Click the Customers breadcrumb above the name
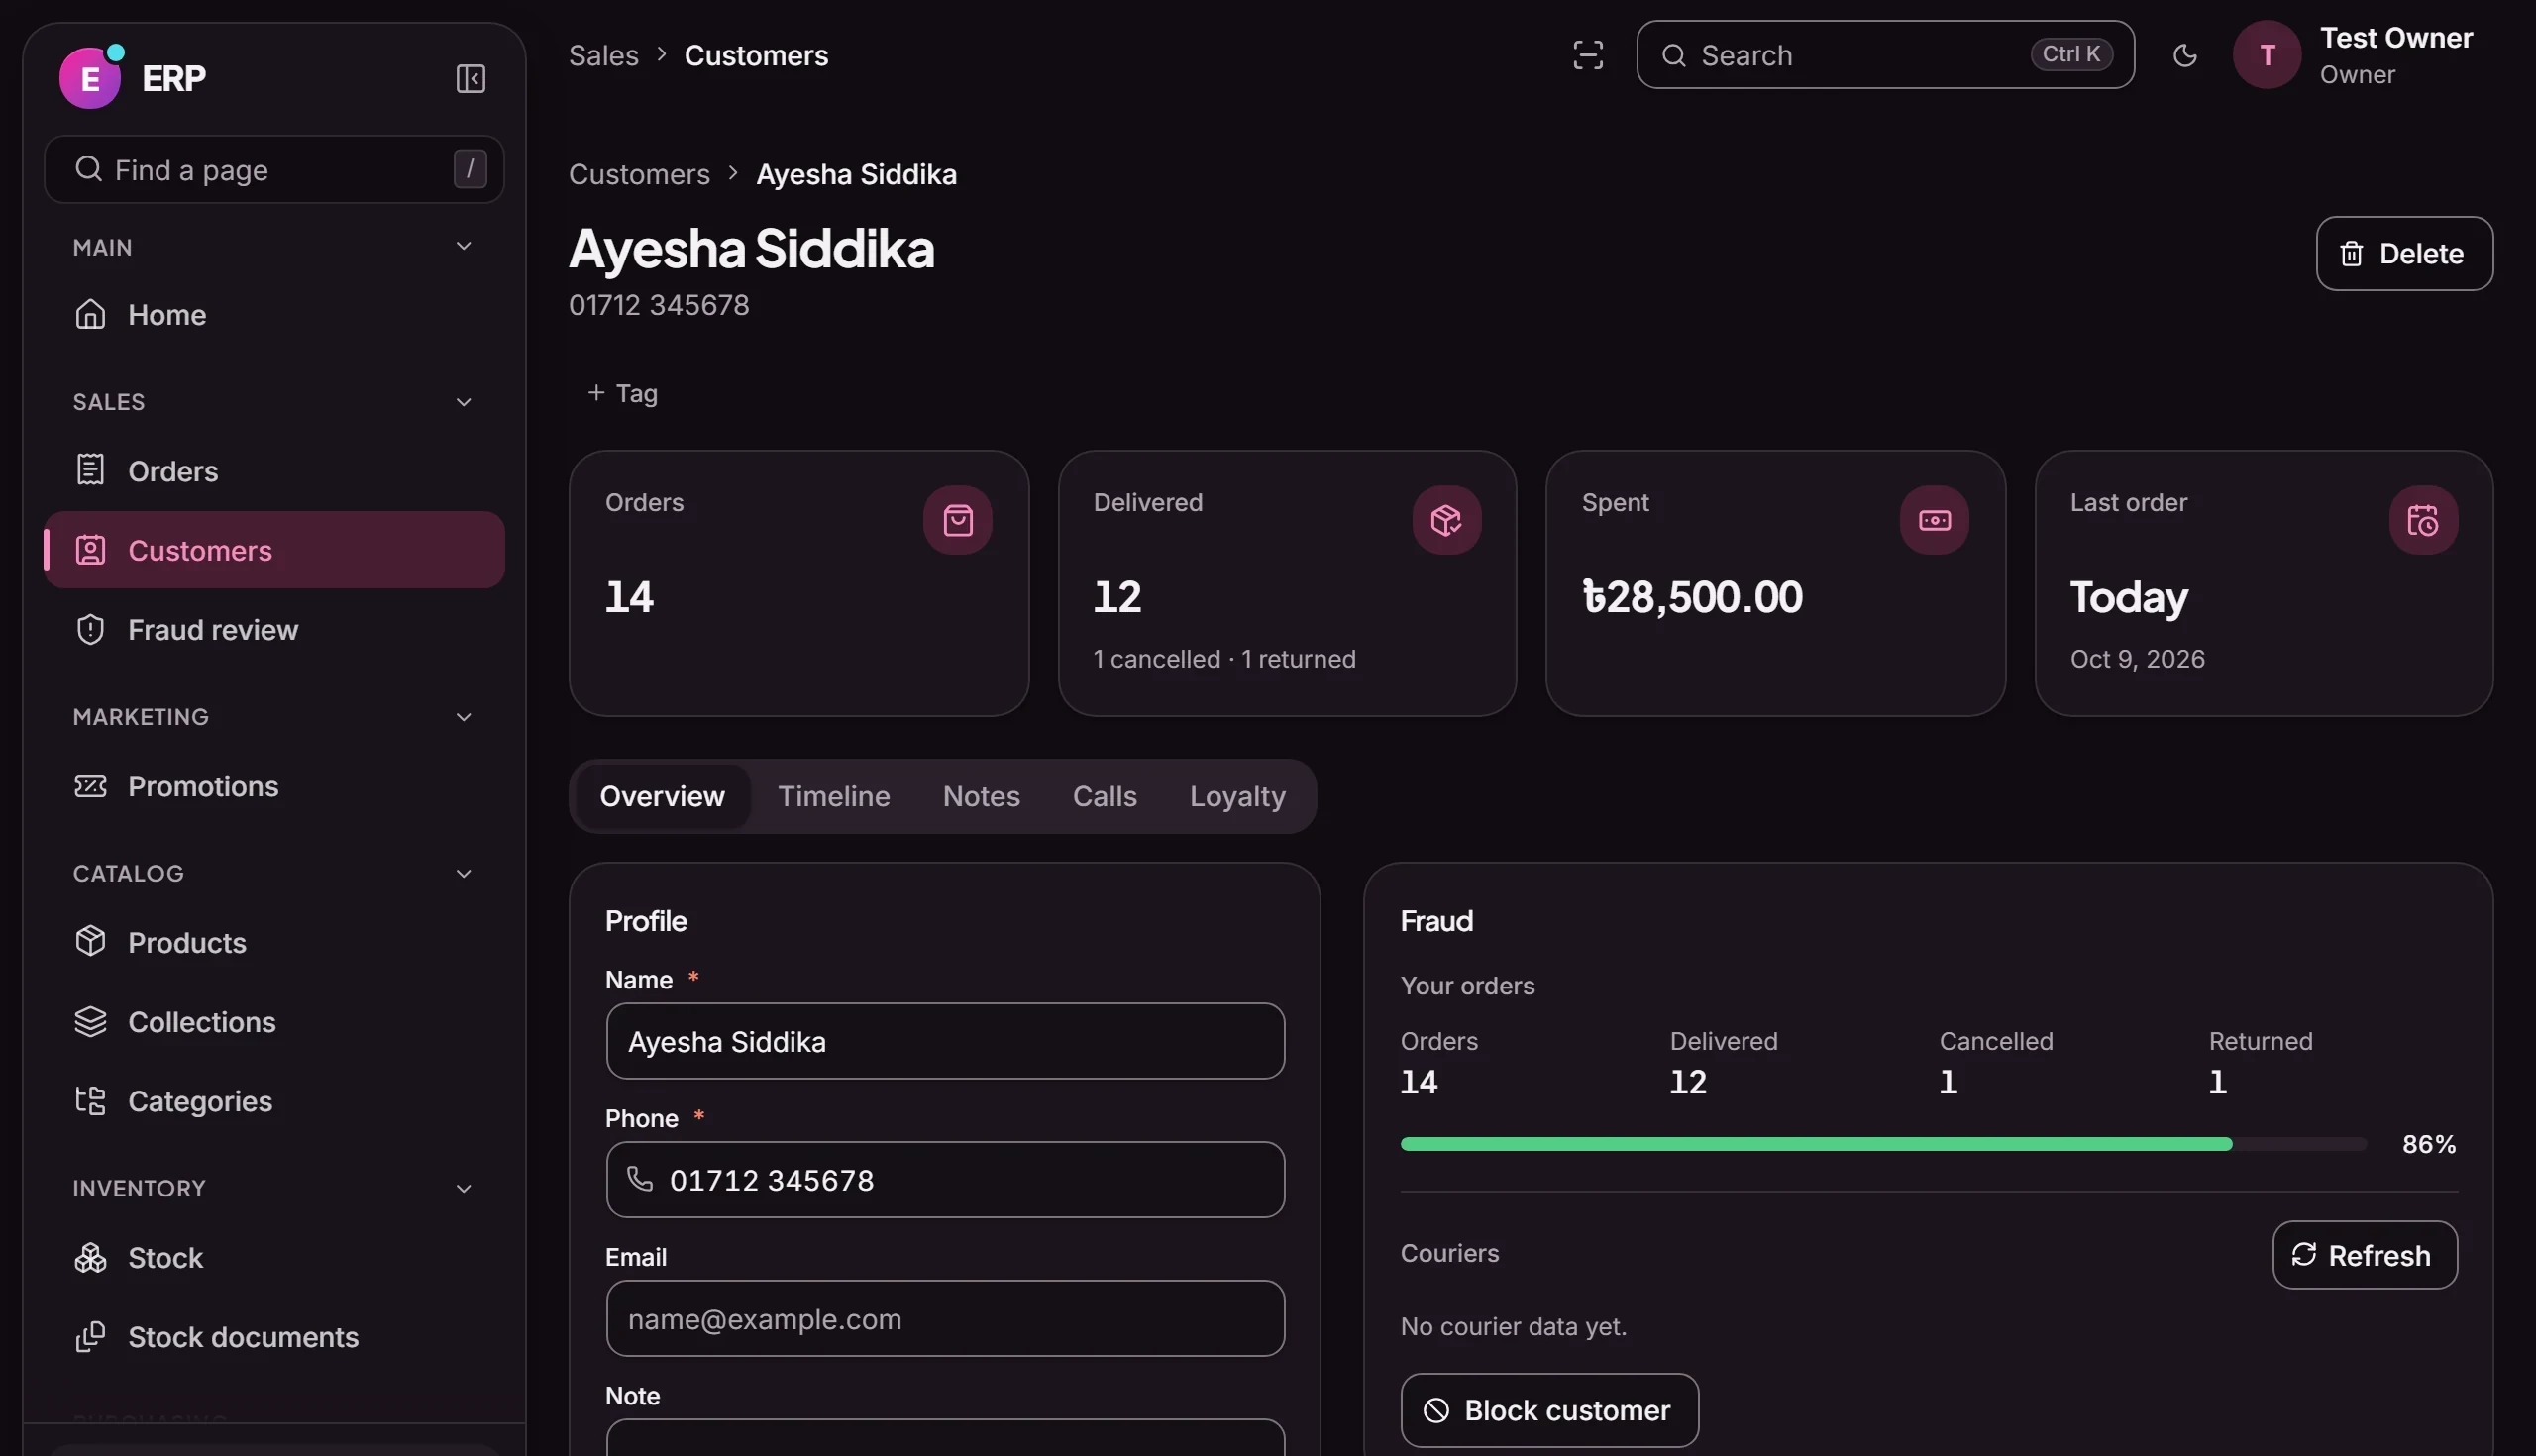The width and height of the screenshot is (2536, 1456). coord(639,174)
